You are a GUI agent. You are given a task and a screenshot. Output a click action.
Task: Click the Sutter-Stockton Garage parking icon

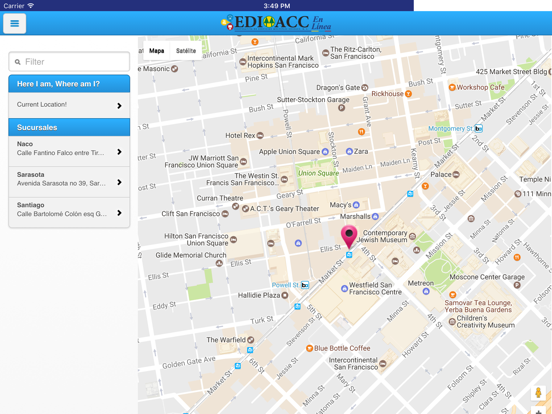(x=341, y=108)
